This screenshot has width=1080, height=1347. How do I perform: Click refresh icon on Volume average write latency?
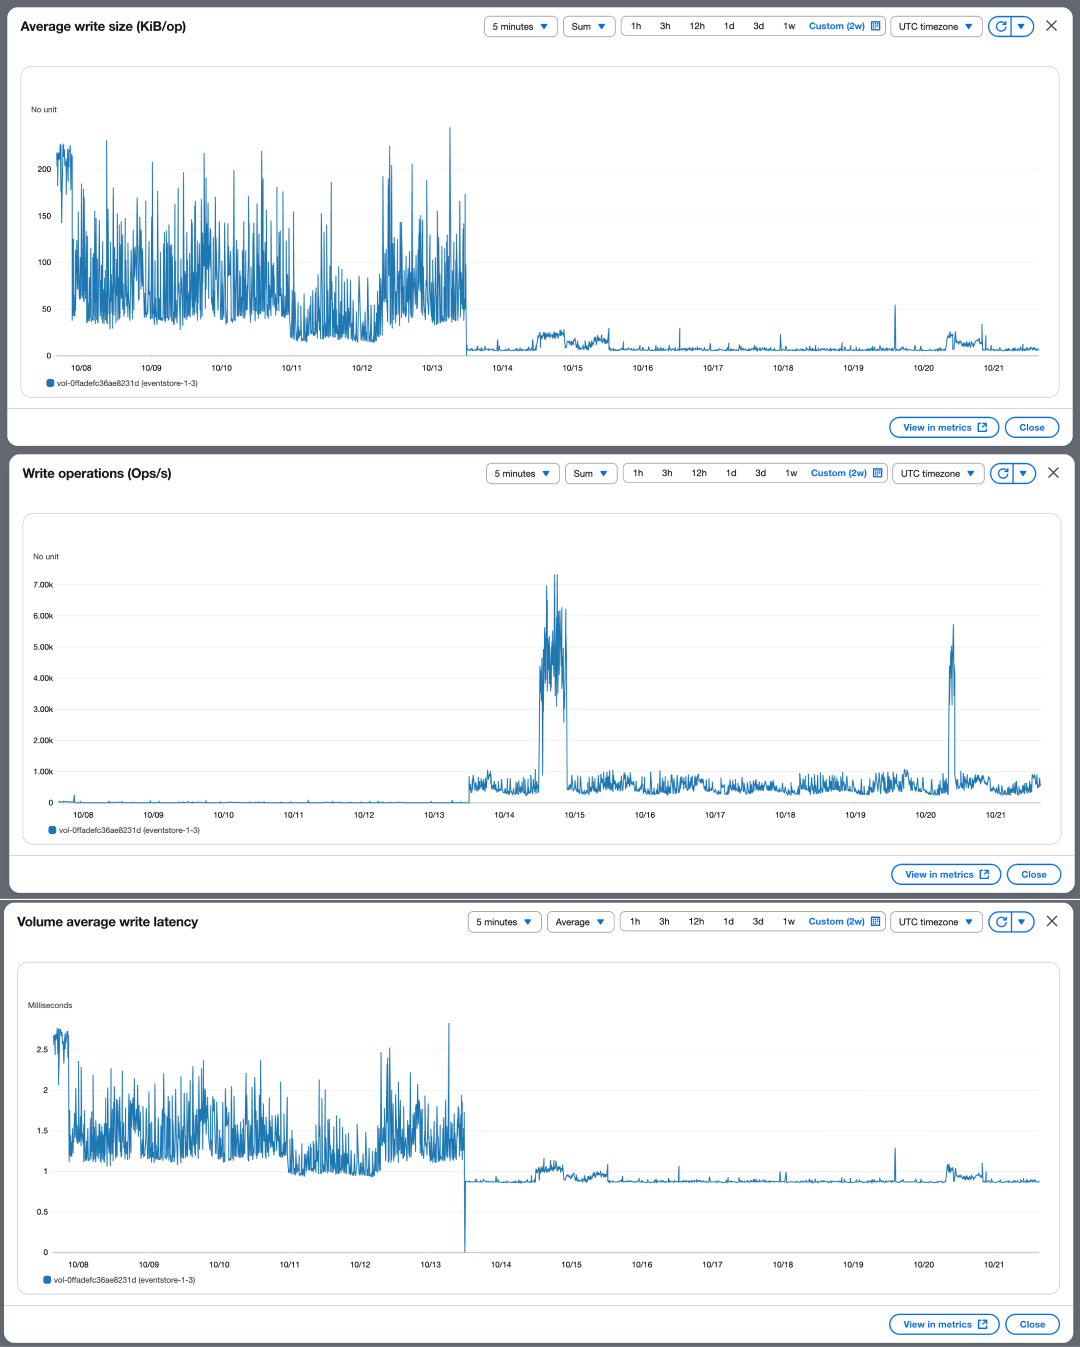[1001, 922]
